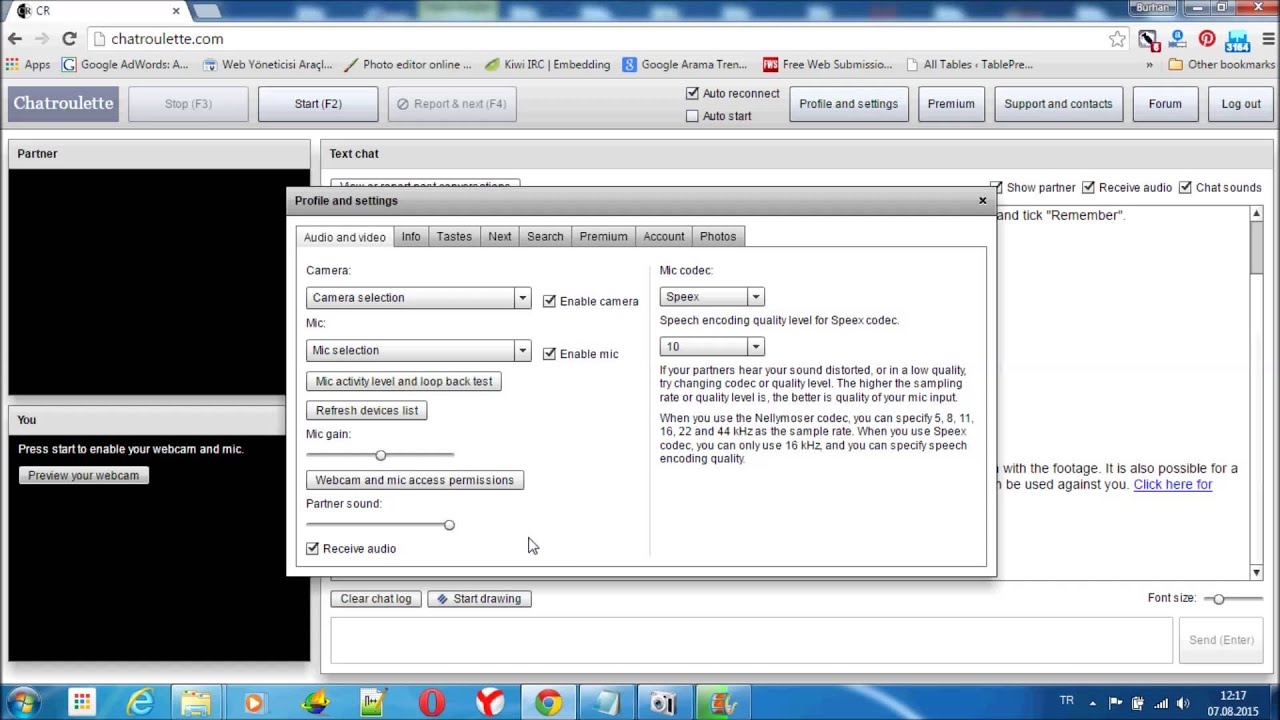
Task: Select the Audio and video tab
Action: [x=345, y=237]
